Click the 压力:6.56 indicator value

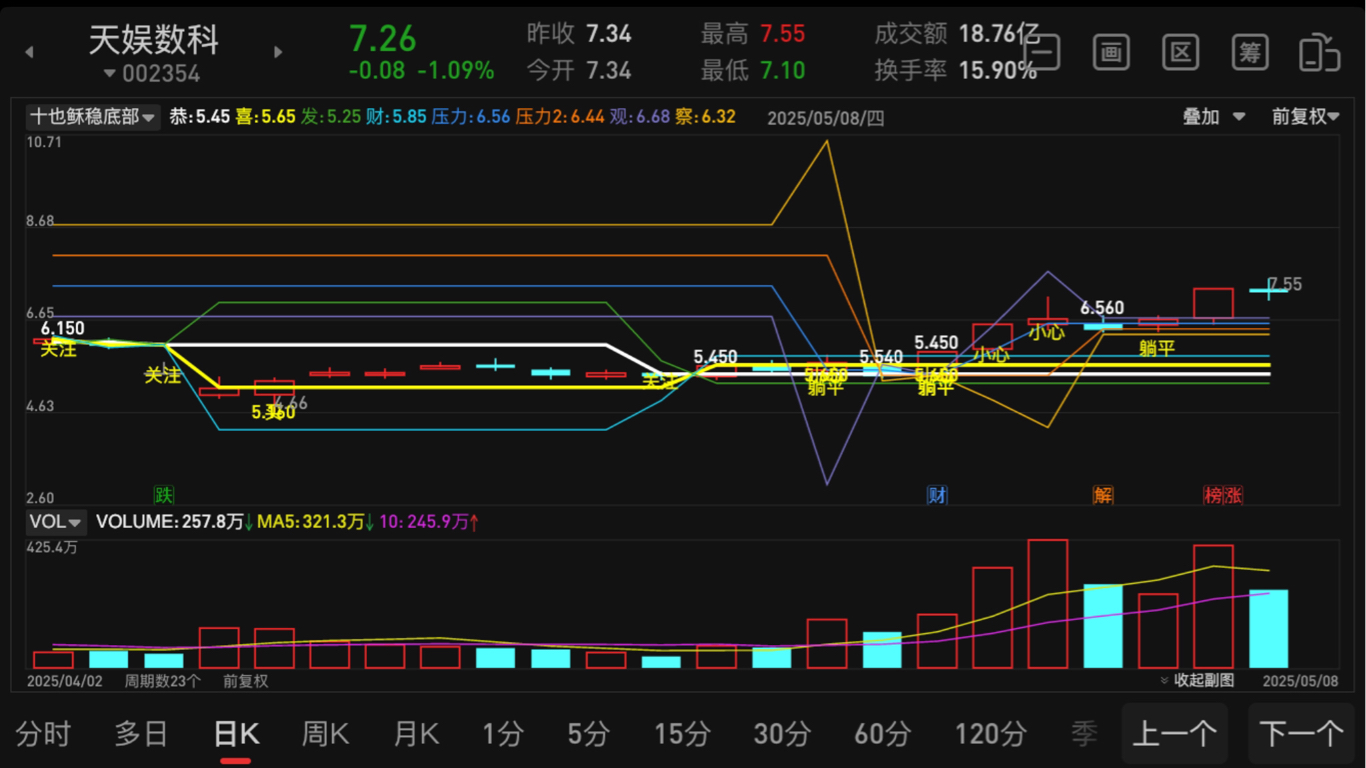point(471,117)
